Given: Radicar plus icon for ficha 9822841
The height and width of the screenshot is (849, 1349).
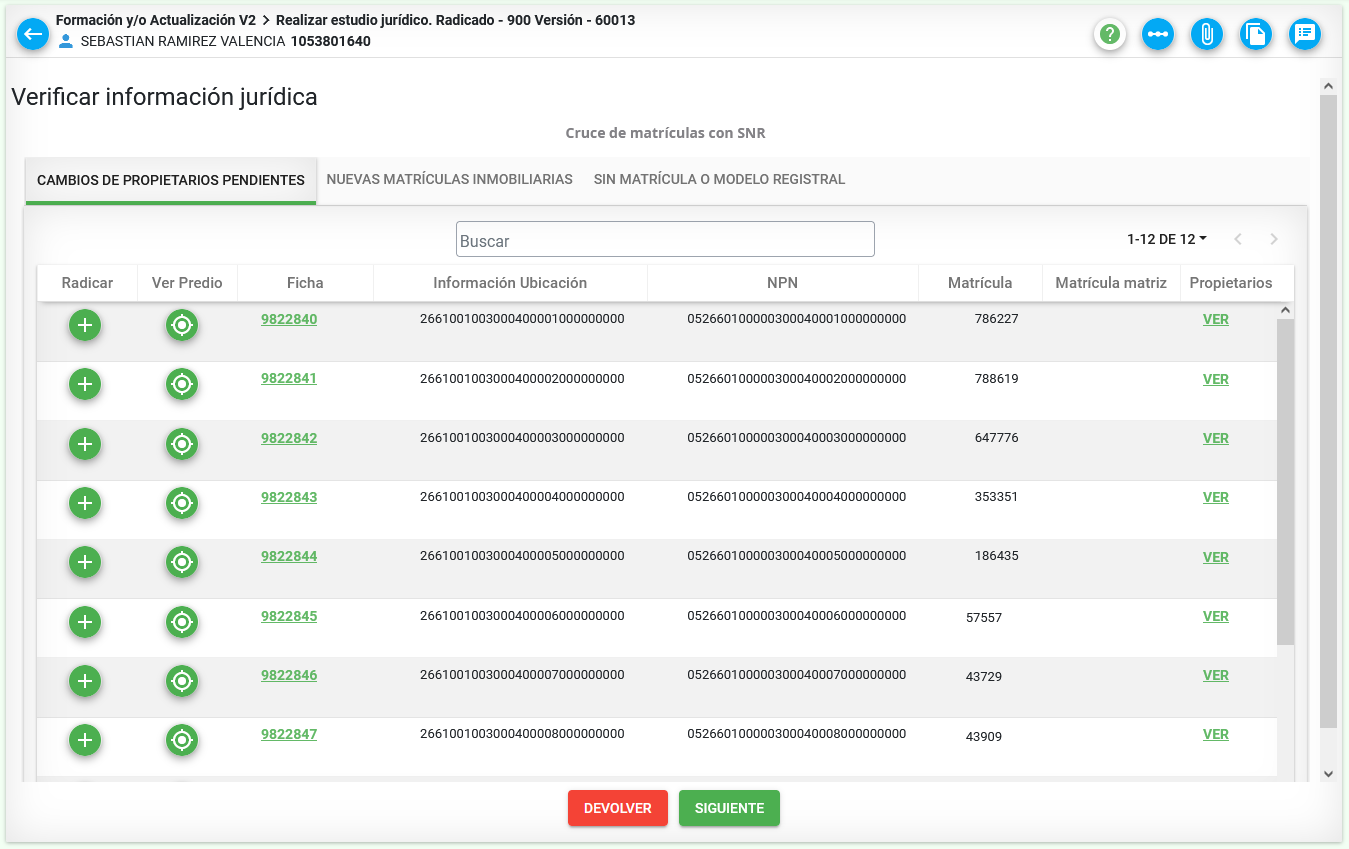Looking at the screenshot, I should [x=85, y=384].
